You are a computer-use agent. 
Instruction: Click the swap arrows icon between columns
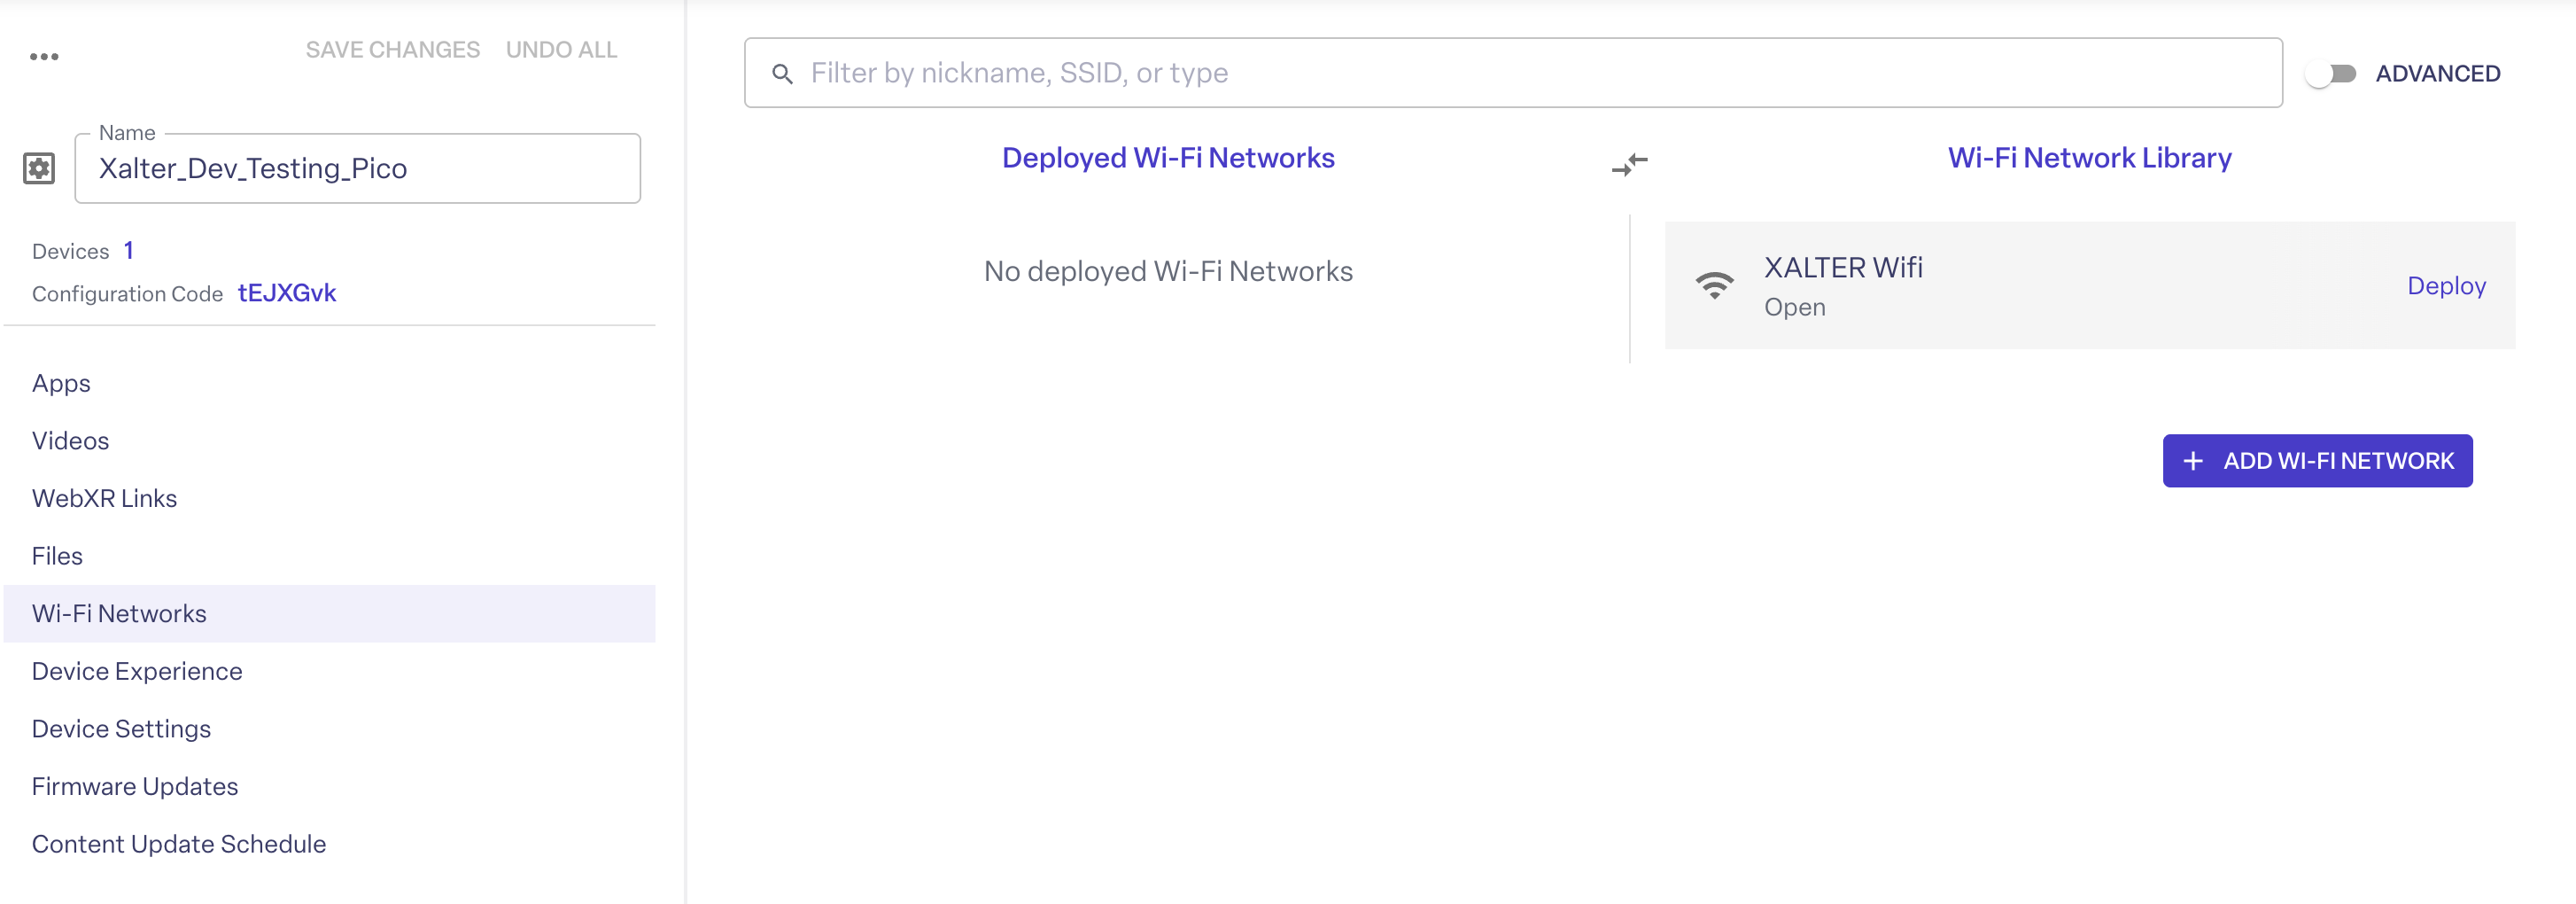(1629, 164)
